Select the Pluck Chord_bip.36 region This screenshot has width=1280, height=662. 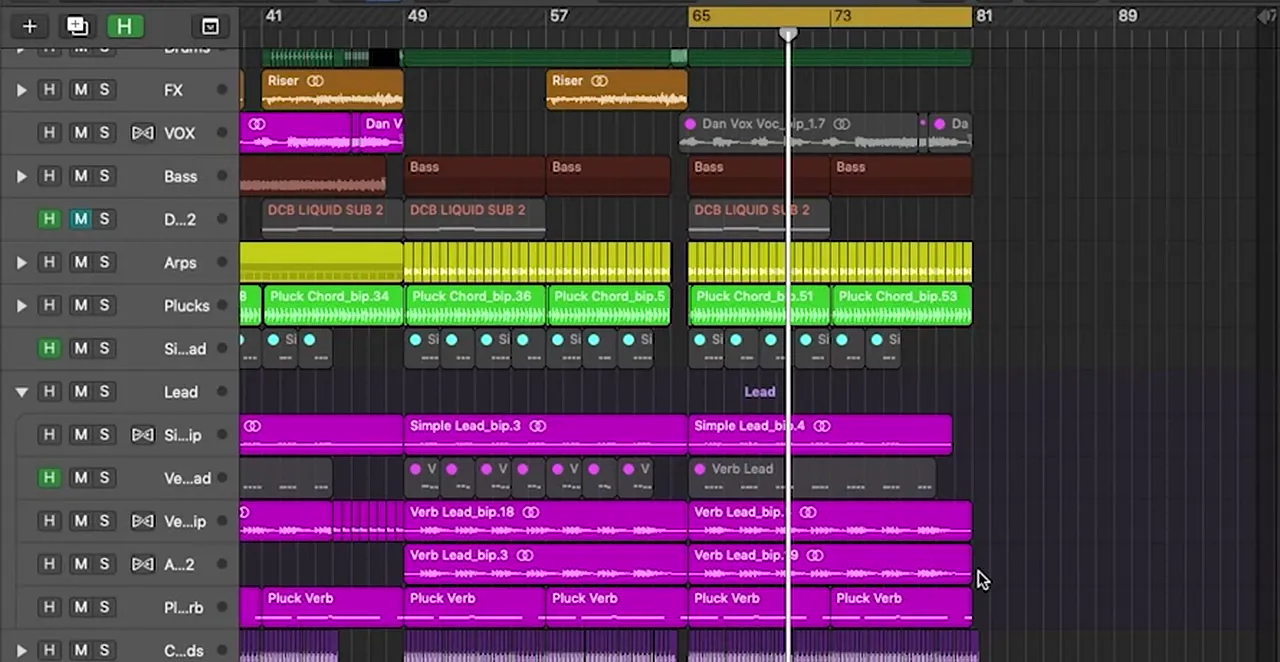[x=475, y=305]
